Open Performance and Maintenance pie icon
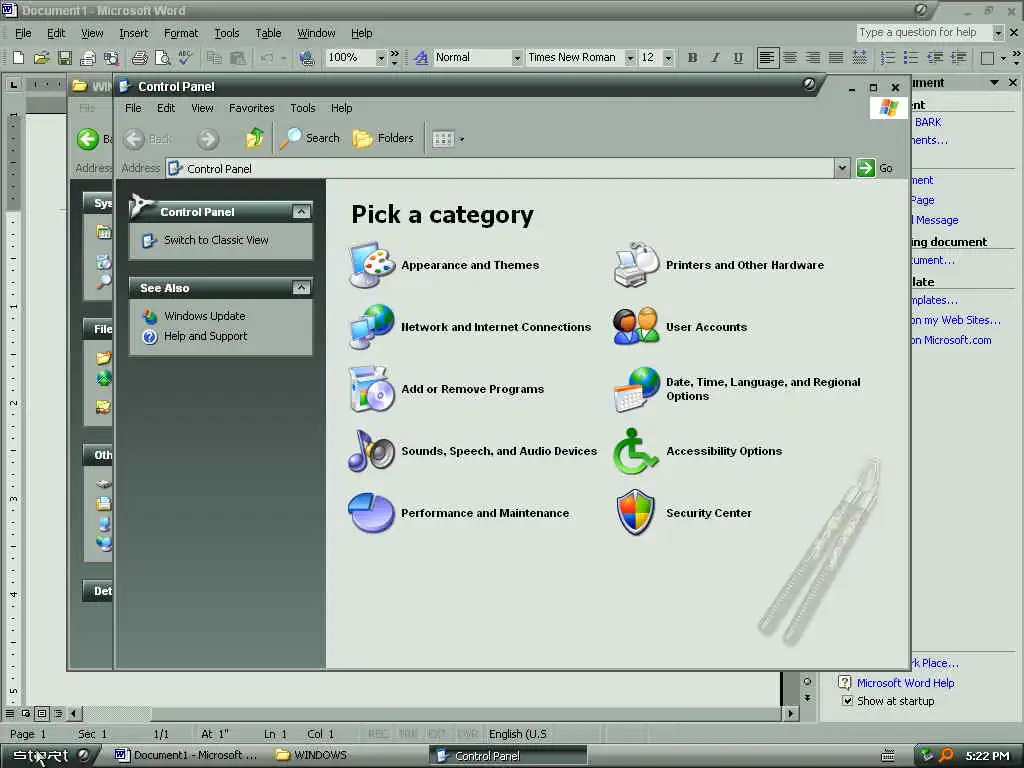 (372, 513)
